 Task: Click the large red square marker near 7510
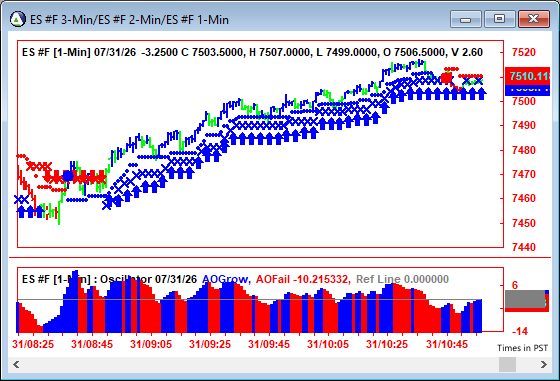pyautogui.click(x=446, y=78)
